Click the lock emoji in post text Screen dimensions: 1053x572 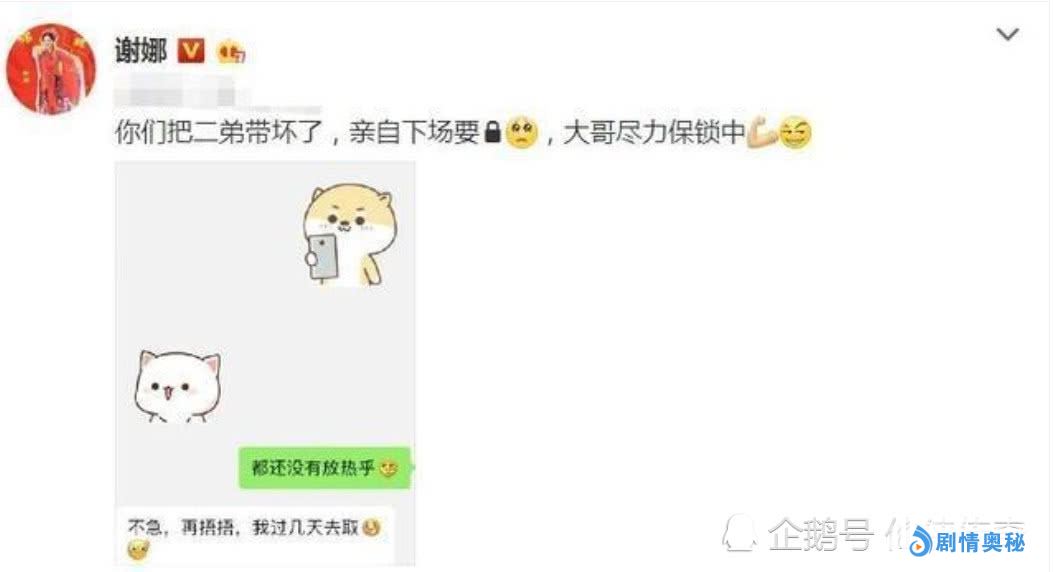492,132
